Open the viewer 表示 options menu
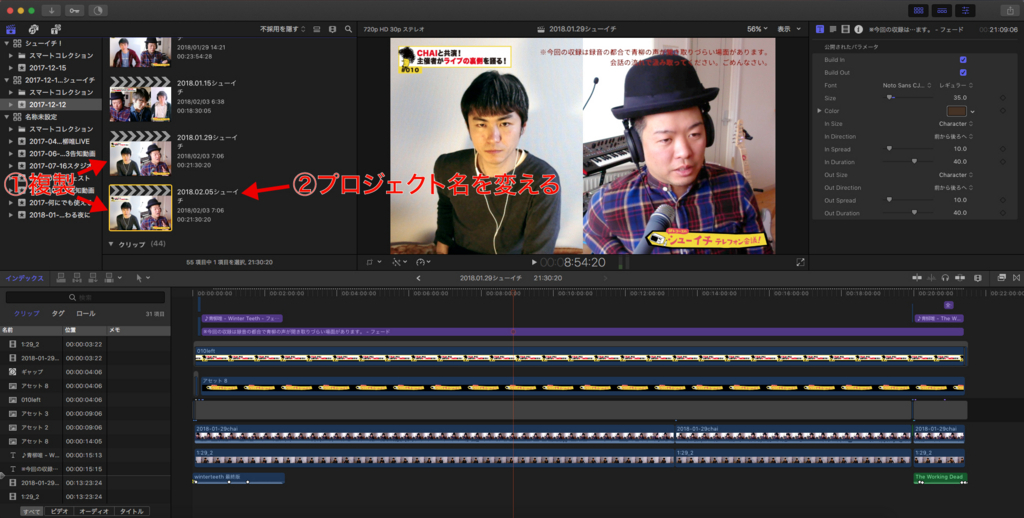1024x518 pixels. 789,29
